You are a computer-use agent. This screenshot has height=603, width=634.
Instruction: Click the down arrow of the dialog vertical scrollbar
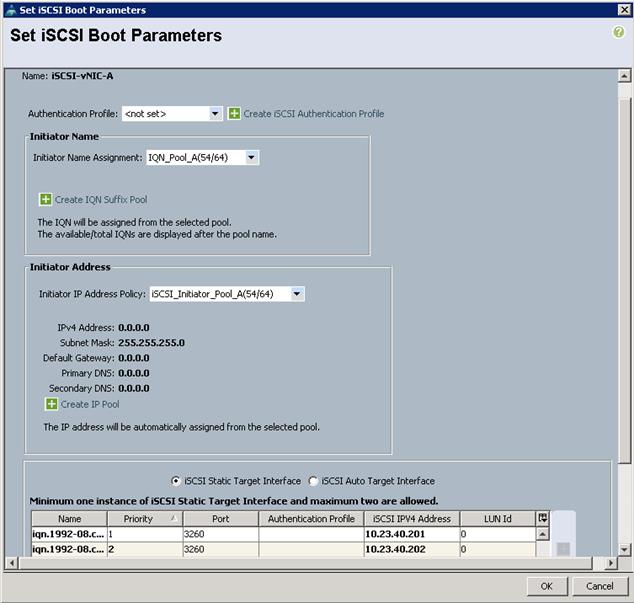pyautogui.click(x=624, y=549)
